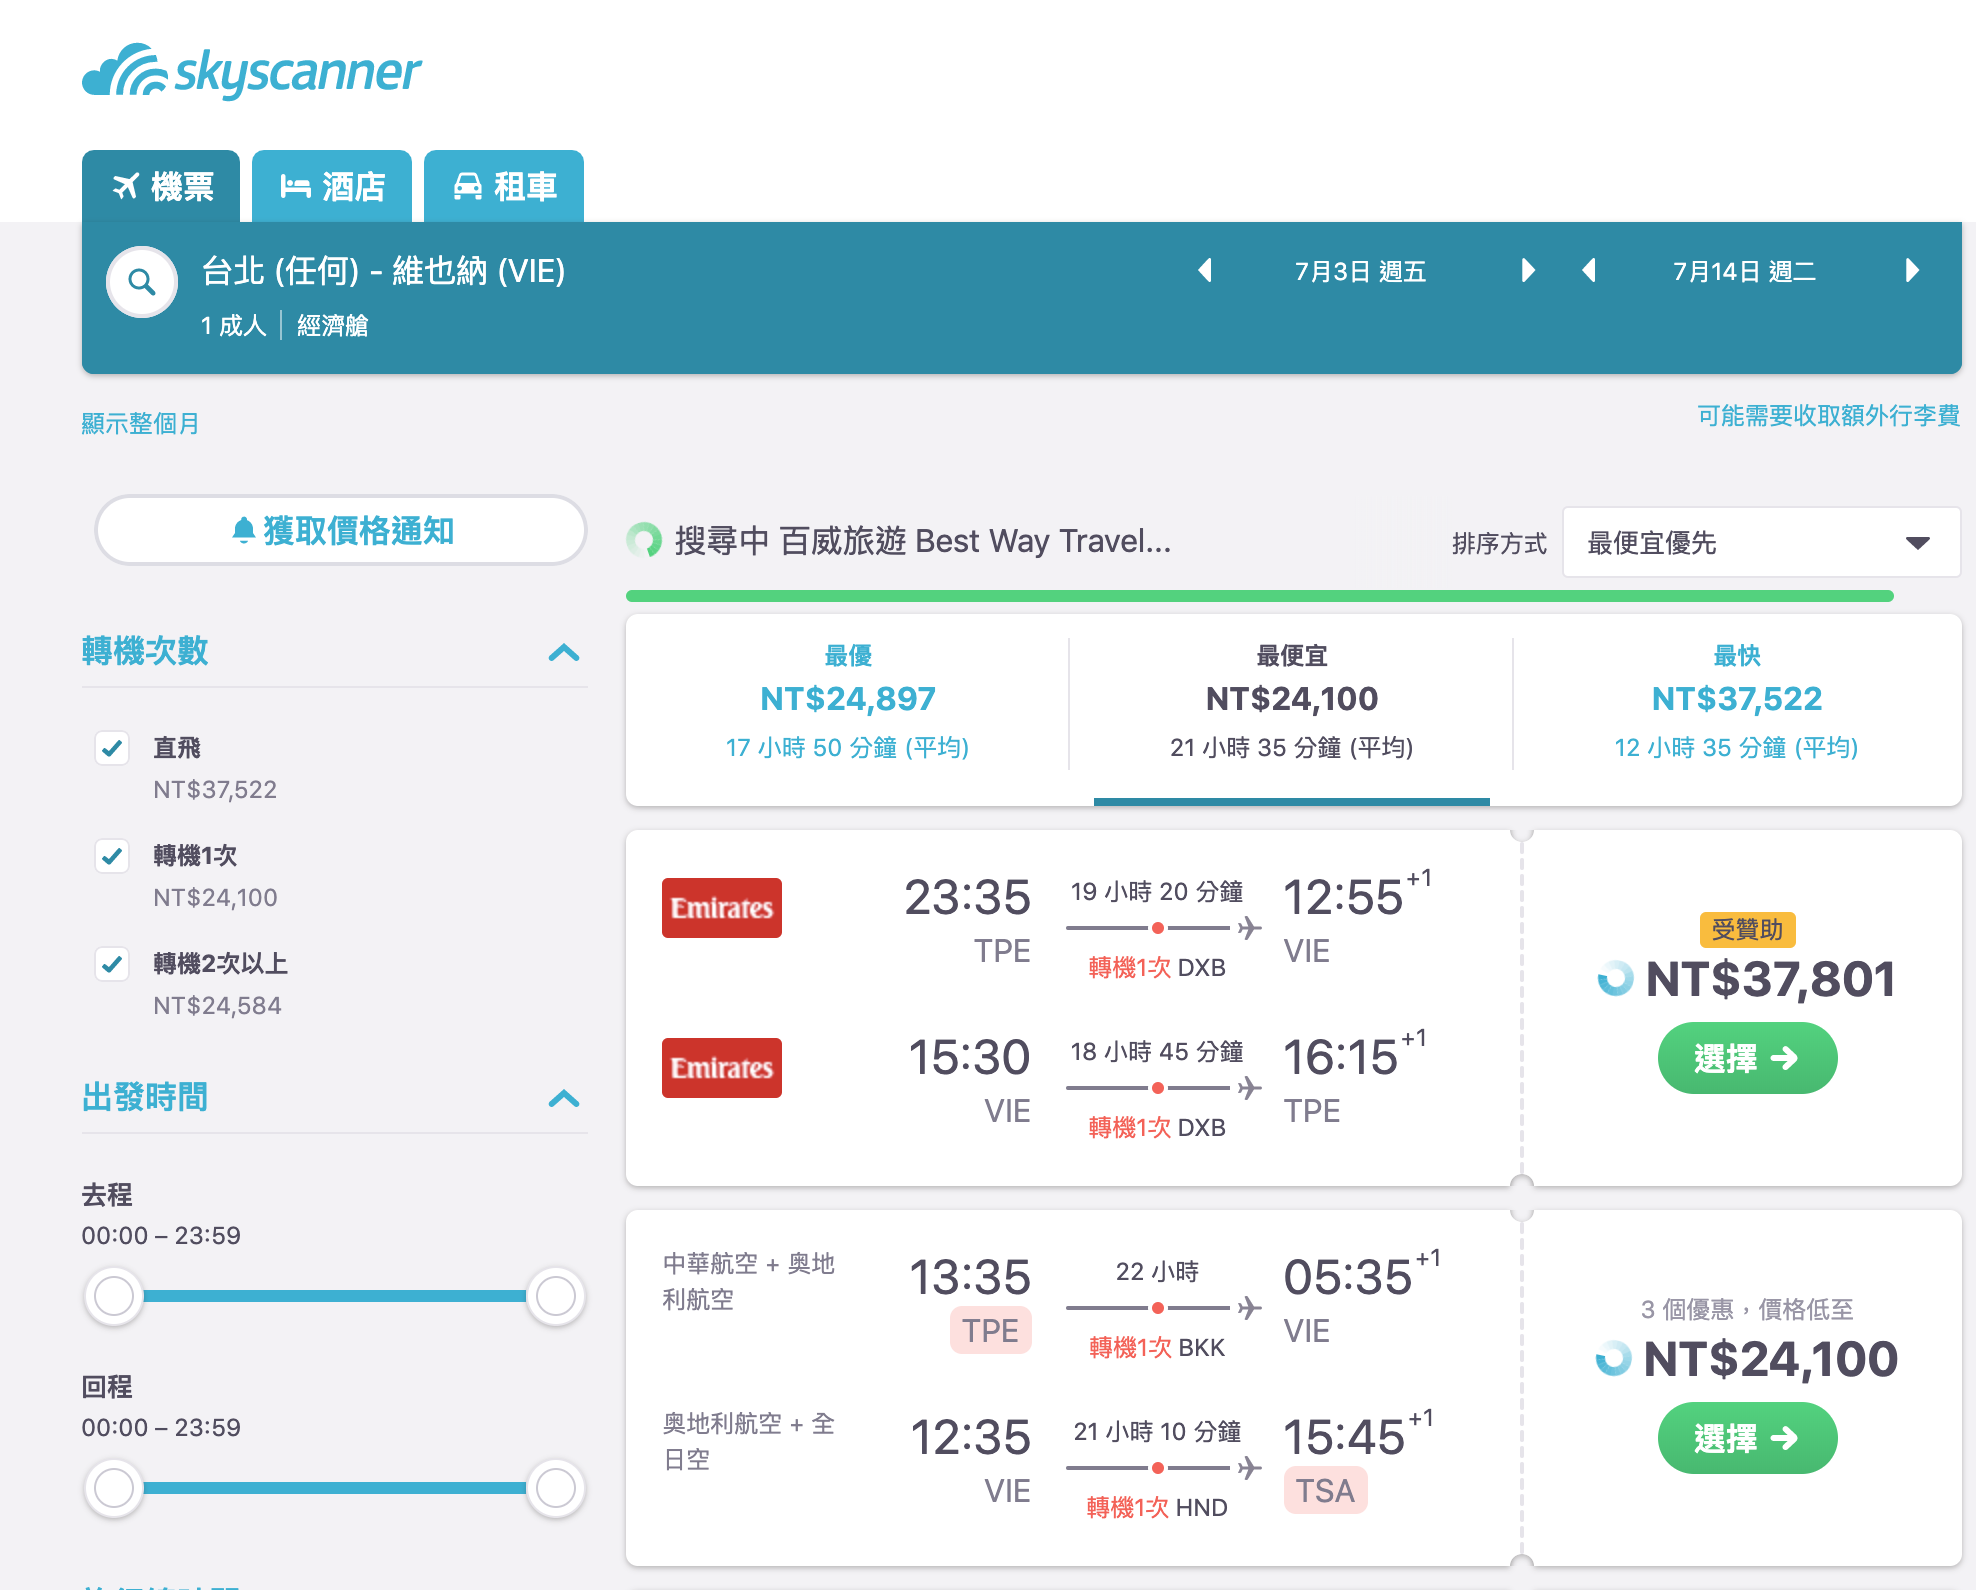The width and height of the screenshot is (1976, 1590).
Task: Click the 搜尋中 loading spinner icon
Action: click(644, 541)
